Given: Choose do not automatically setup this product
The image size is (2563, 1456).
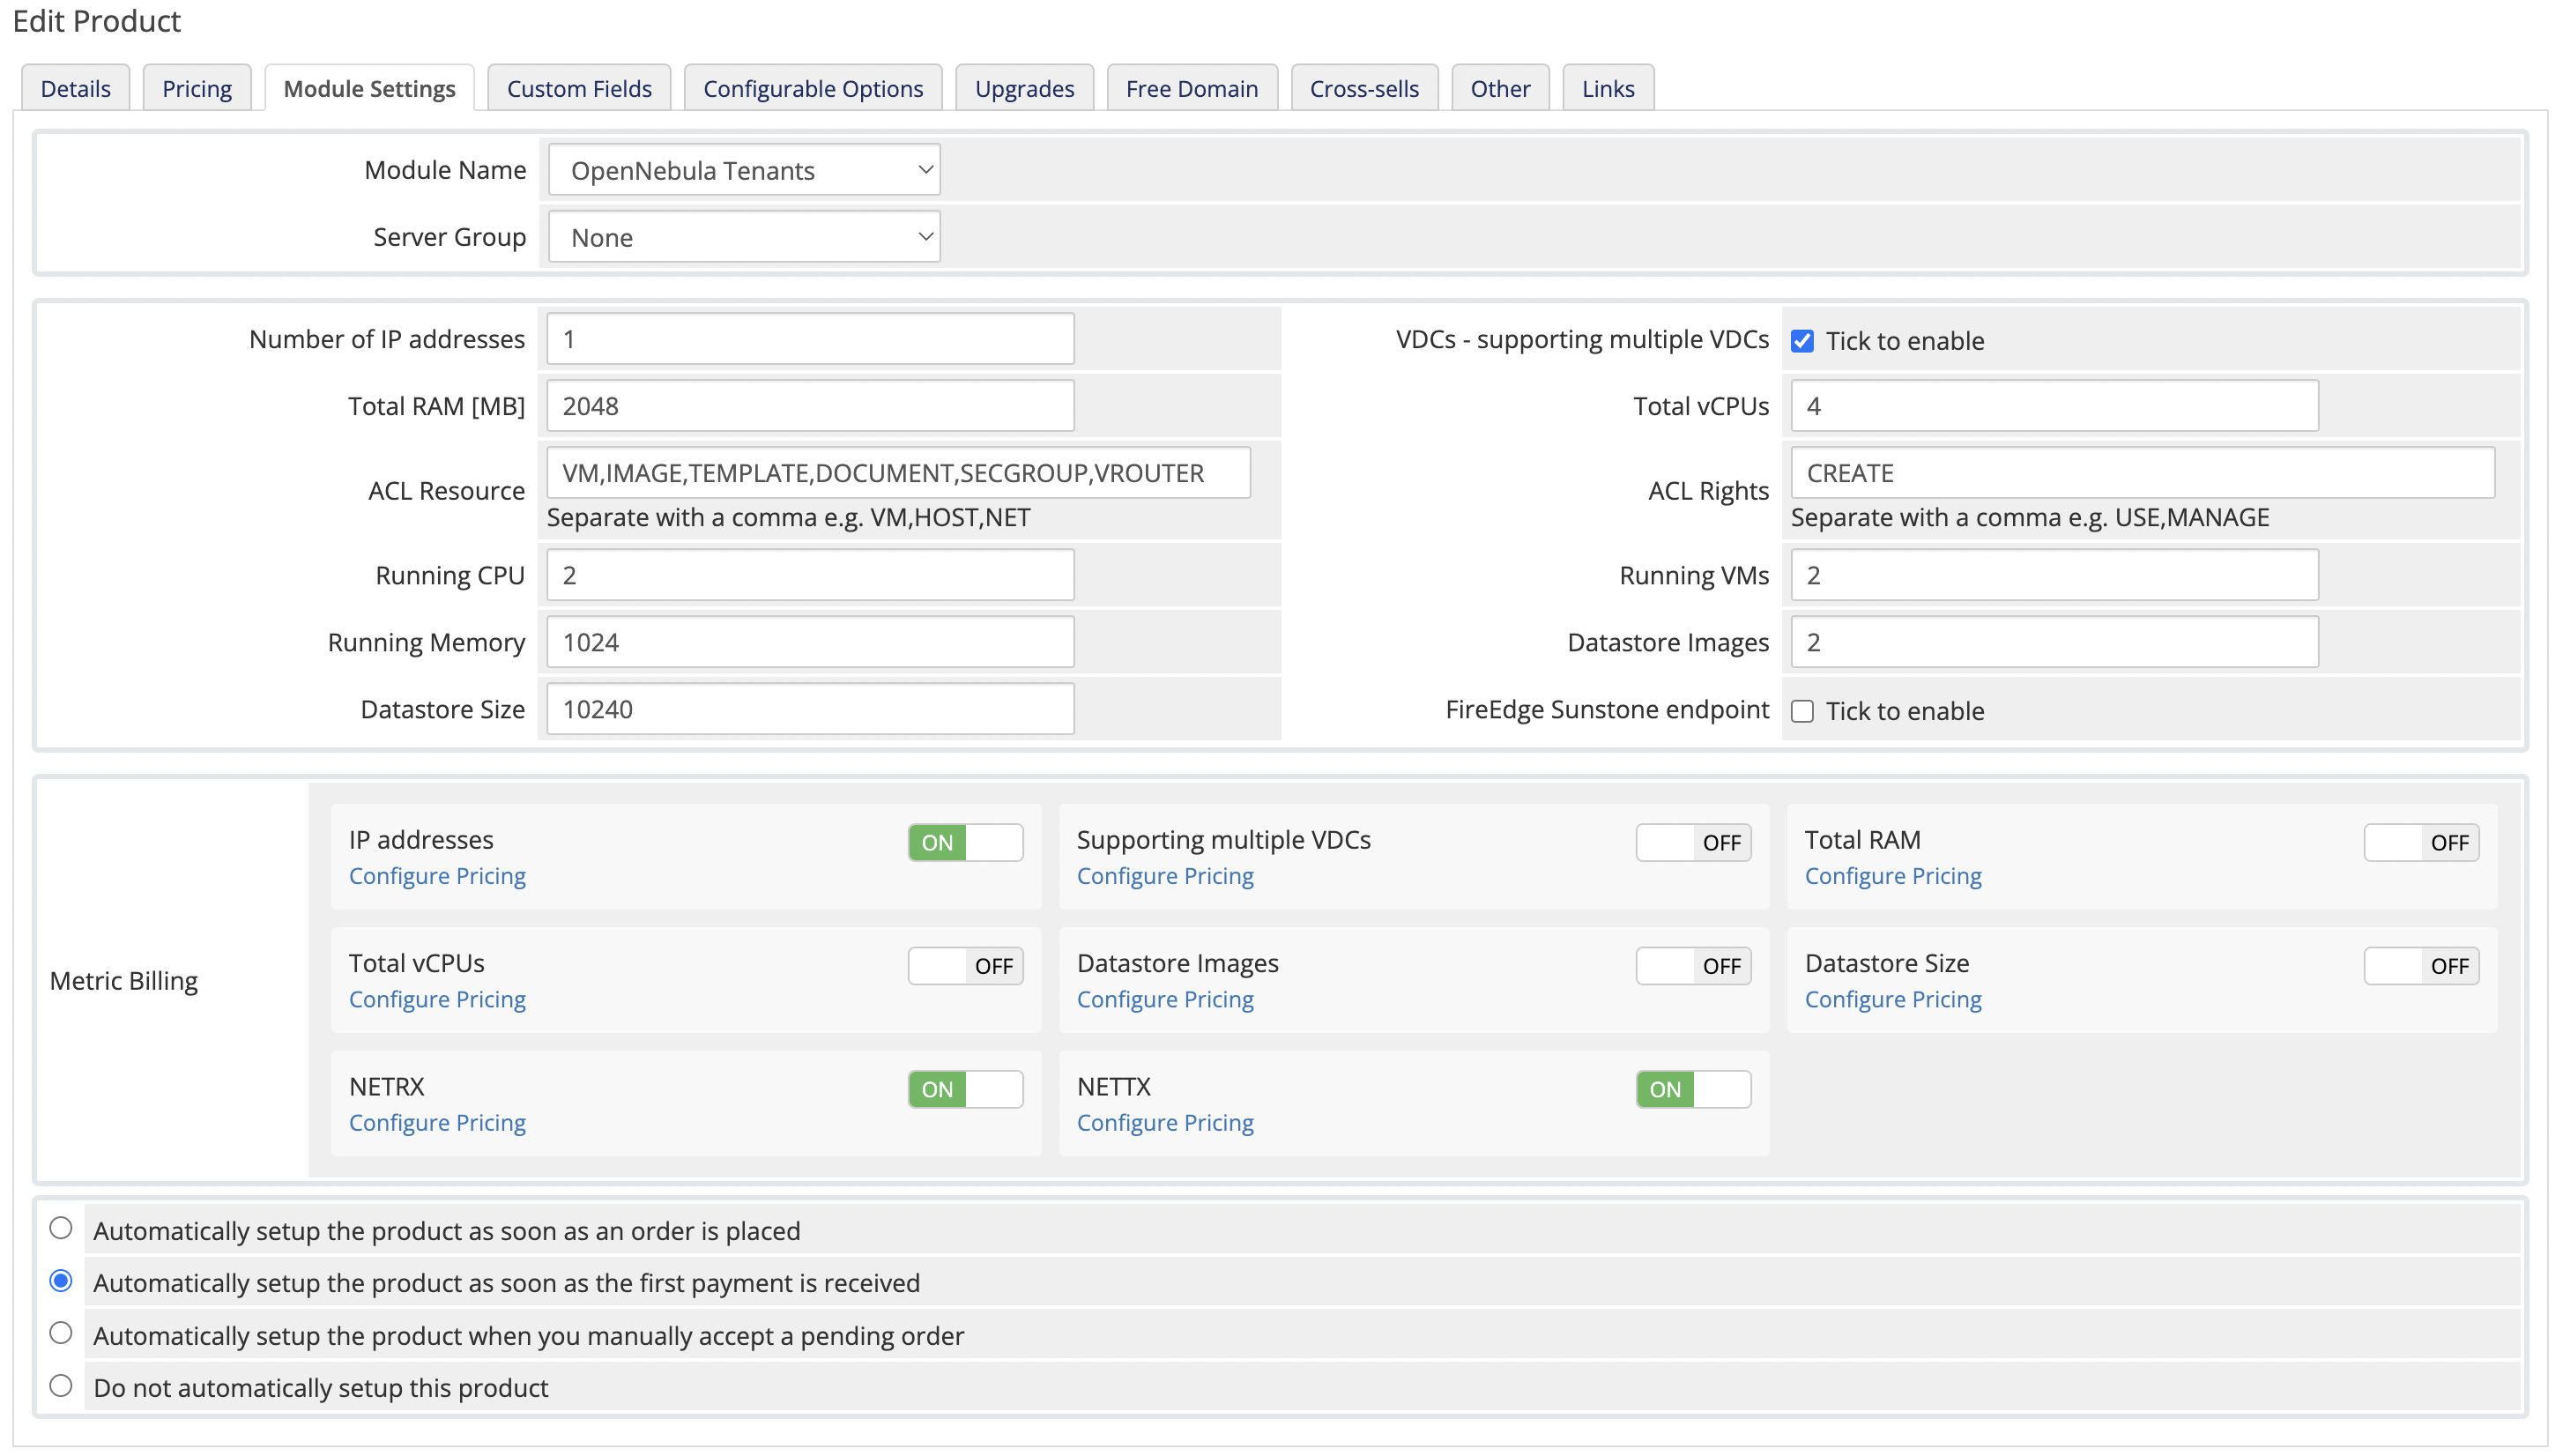Looking at the screenshot, I should tap(61, 1386).
